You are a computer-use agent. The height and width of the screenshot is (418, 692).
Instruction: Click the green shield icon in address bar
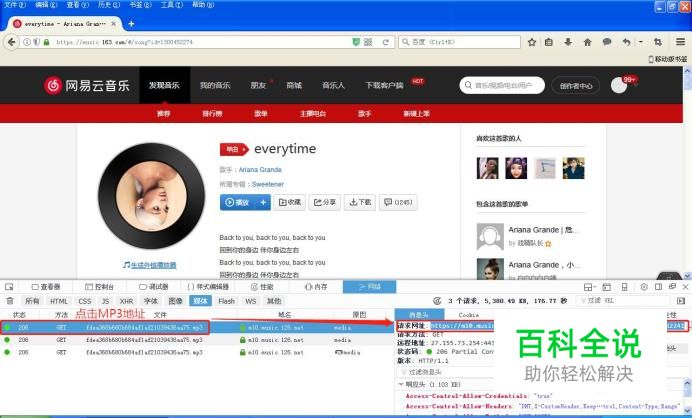(x=356, y=42)
